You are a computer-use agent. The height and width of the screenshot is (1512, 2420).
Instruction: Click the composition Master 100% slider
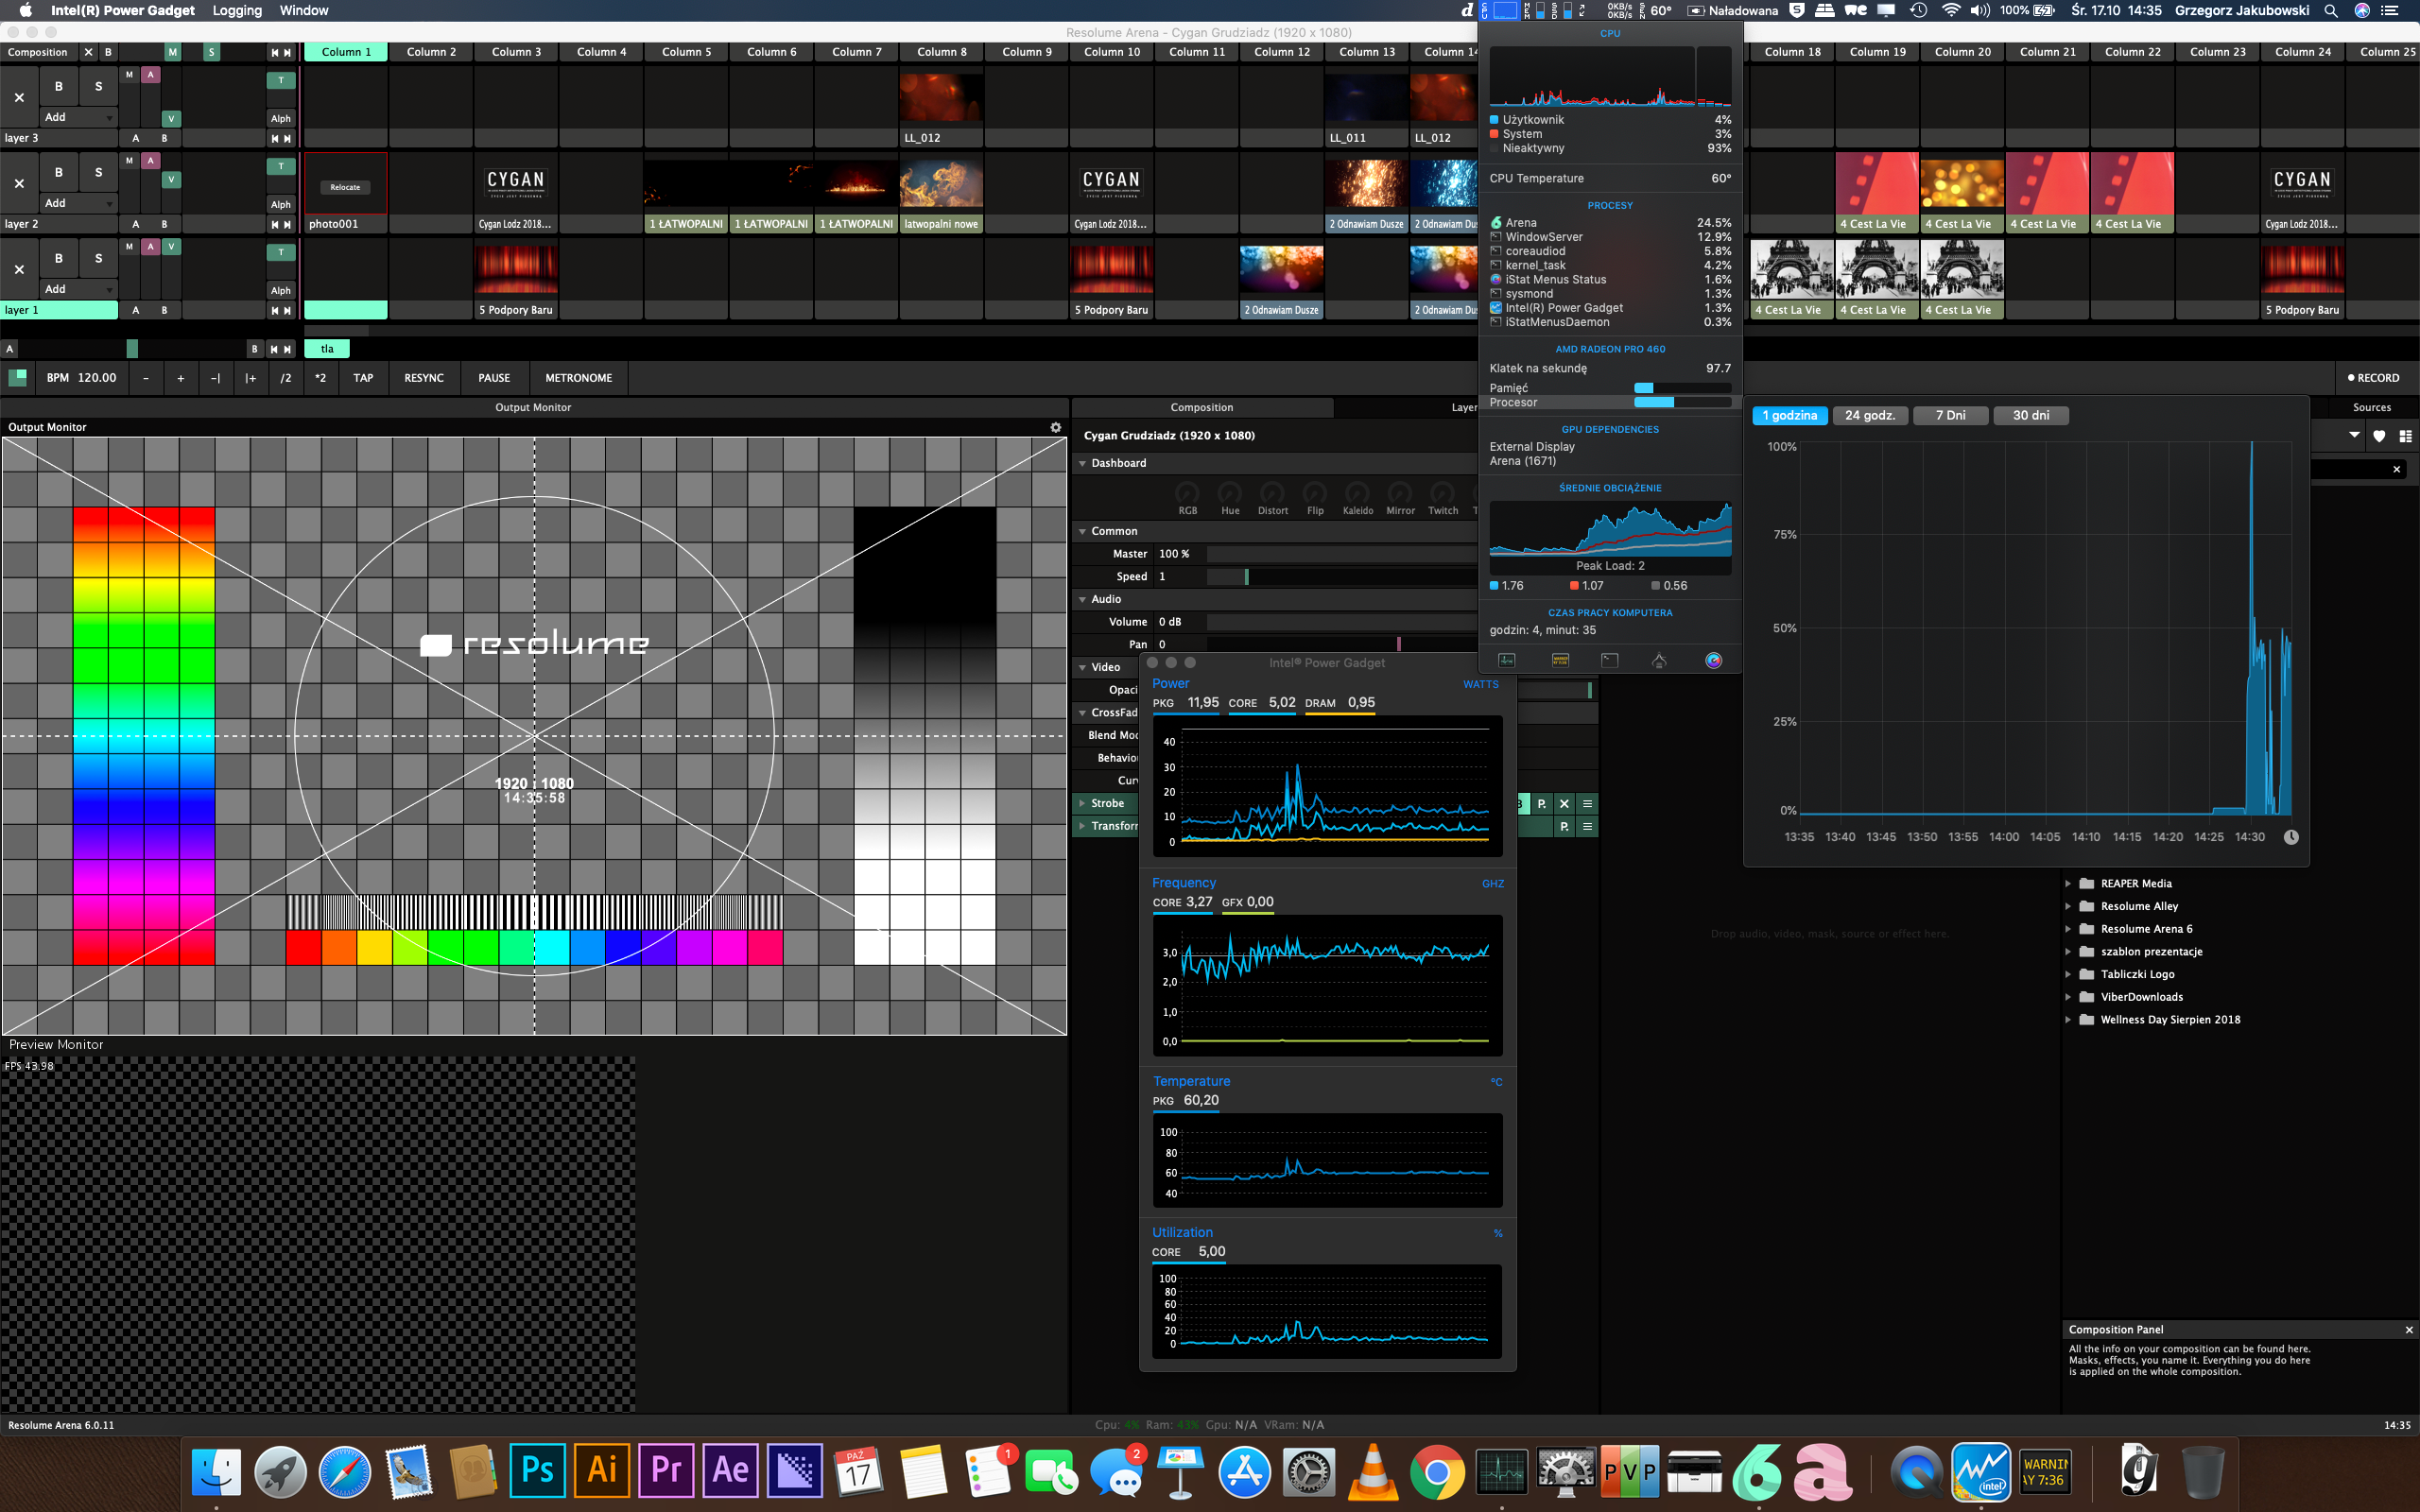[x=1340, y=554]
